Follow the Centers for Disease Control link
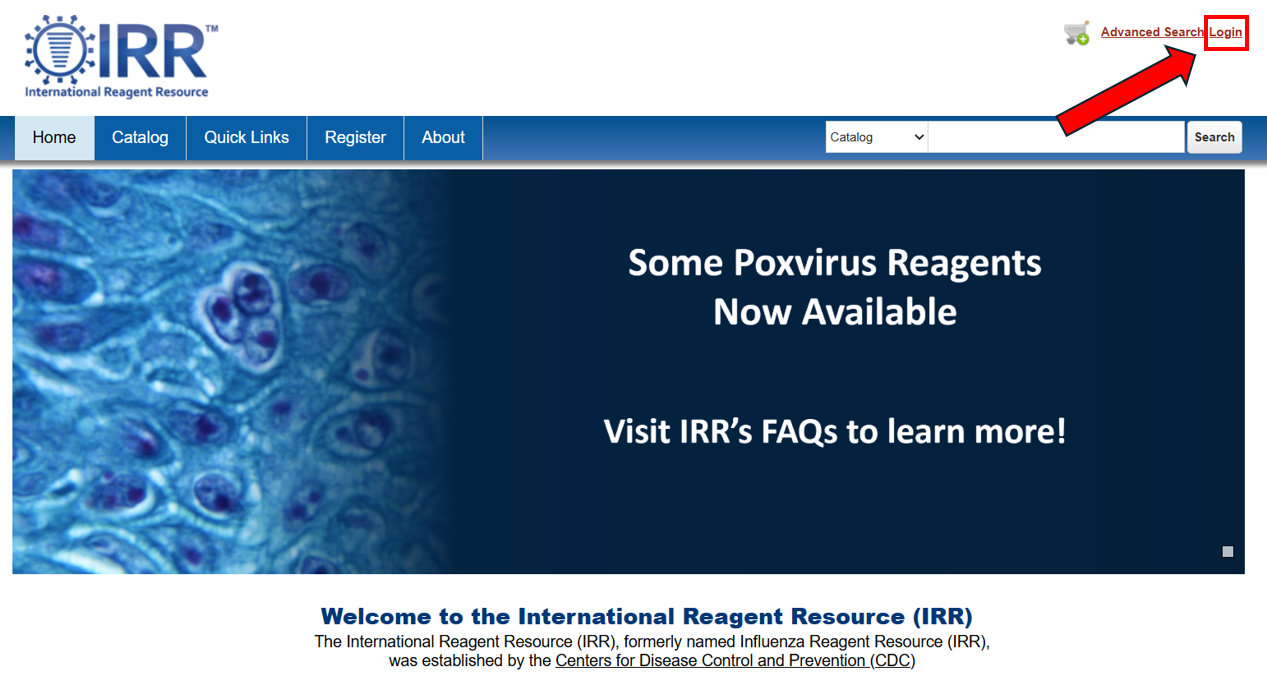The width and height of the screenshot is (1267, 677). 735,661
